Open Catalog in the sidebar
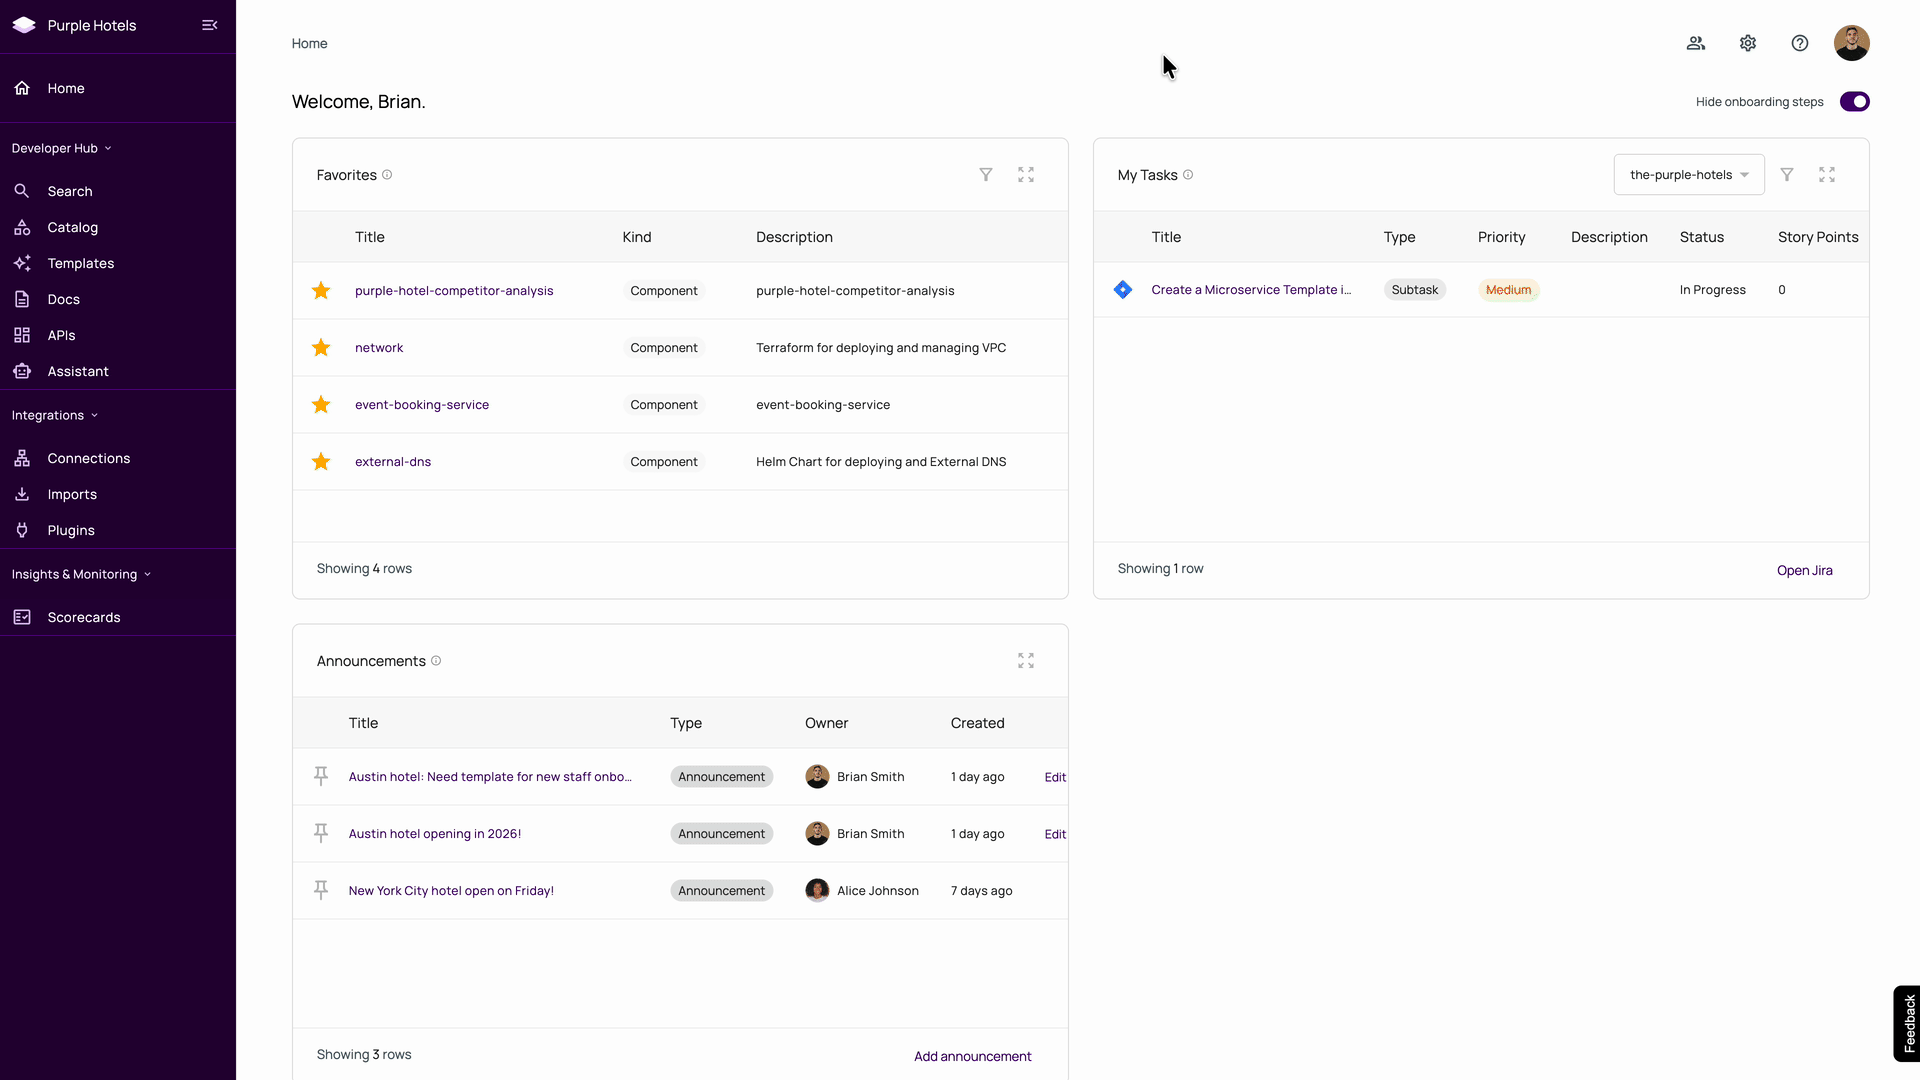 click(73, 228)
